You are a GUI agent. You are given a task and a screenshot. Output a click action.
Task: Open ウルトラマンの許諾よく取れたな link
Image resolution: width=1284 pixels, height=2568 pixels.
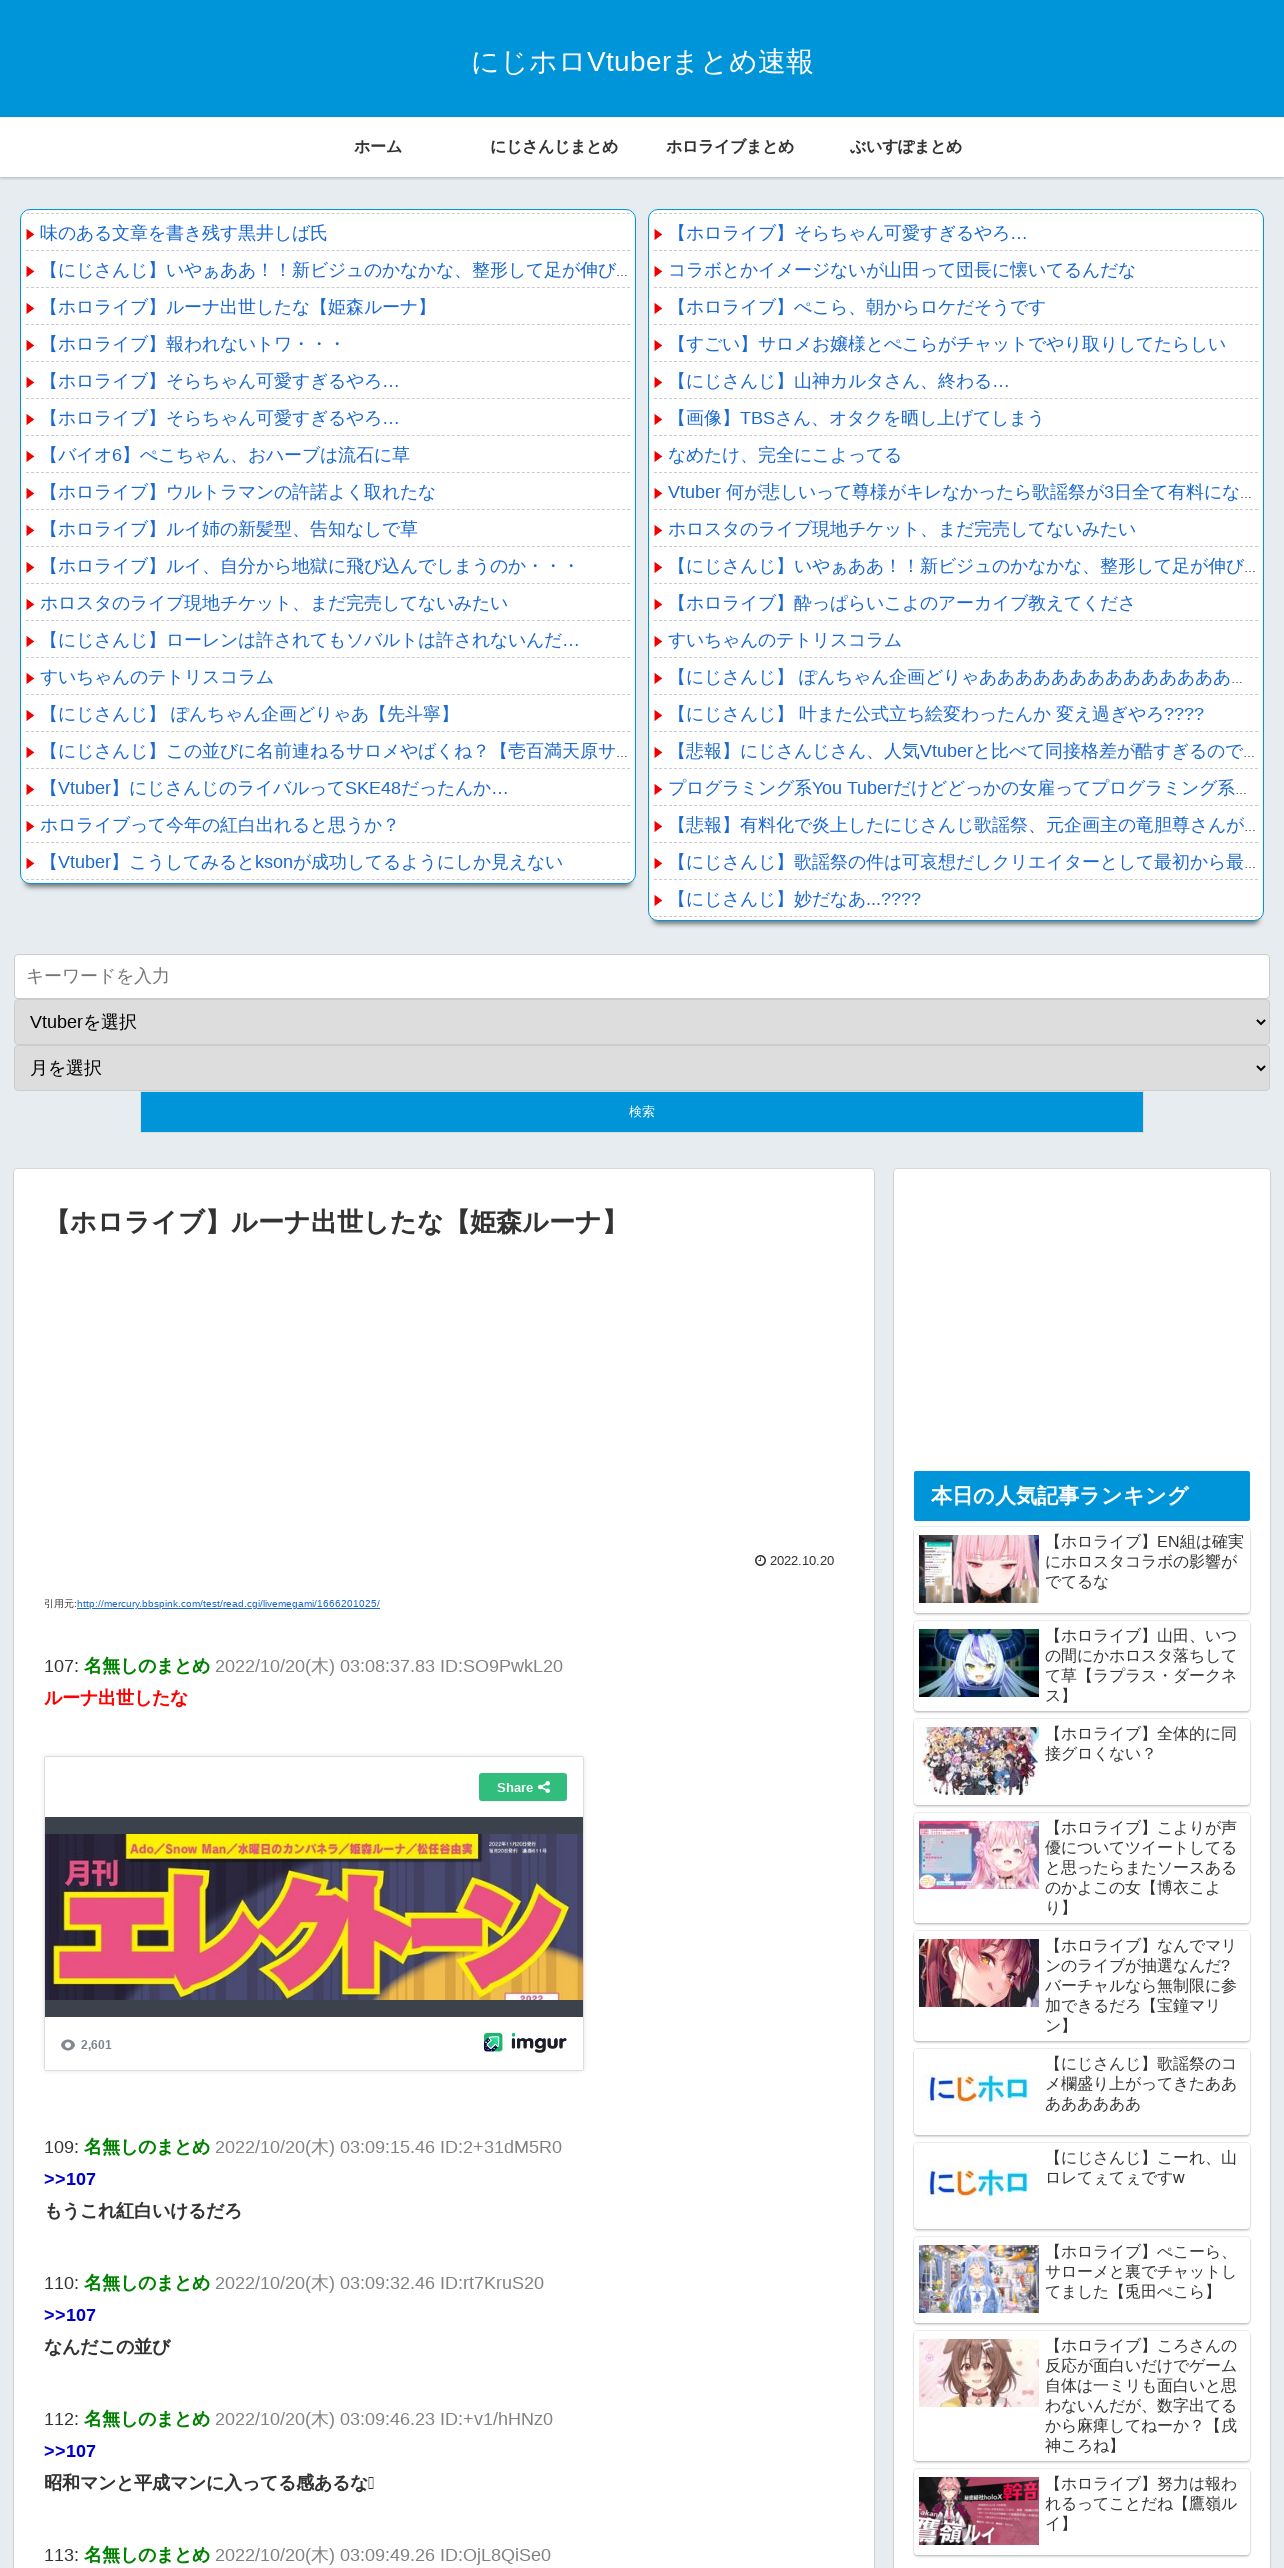coord(238,492)
